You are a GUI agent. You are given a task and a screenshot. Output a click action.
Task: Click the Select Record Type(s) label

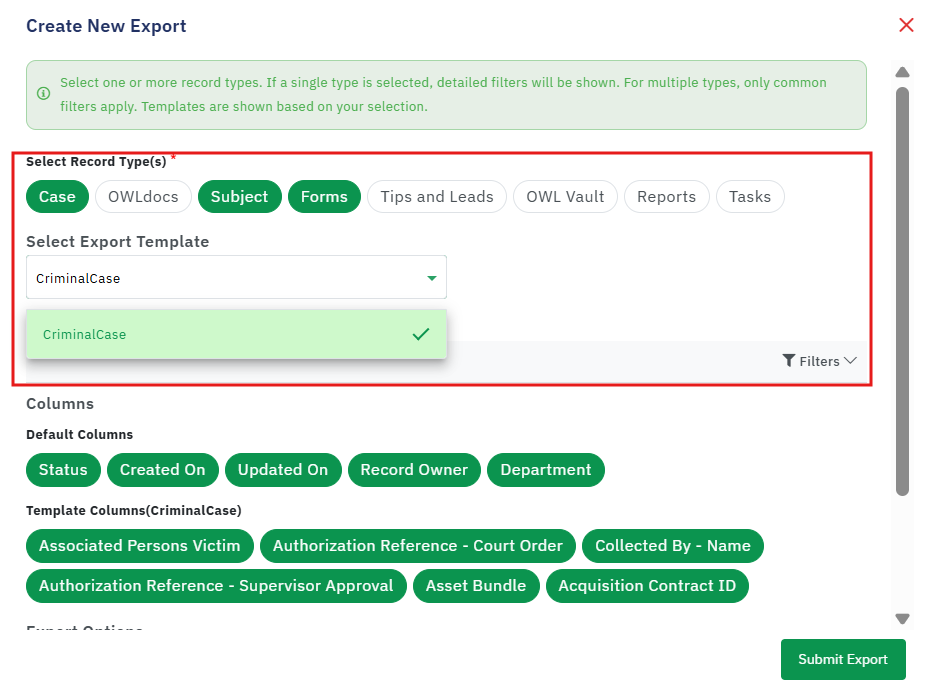click(96, 161)
